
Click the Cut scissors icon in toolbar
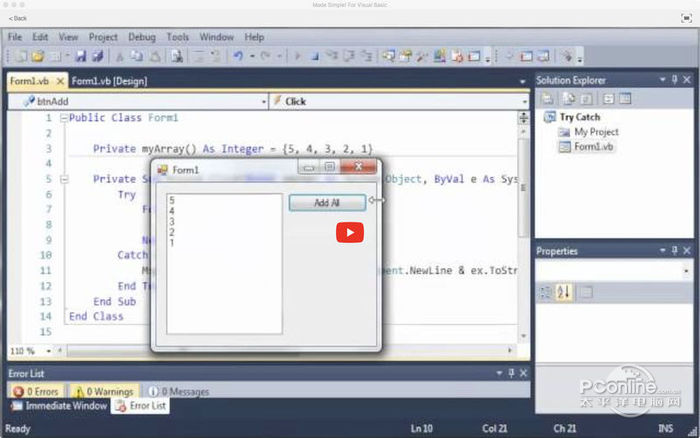coord(118,57)
